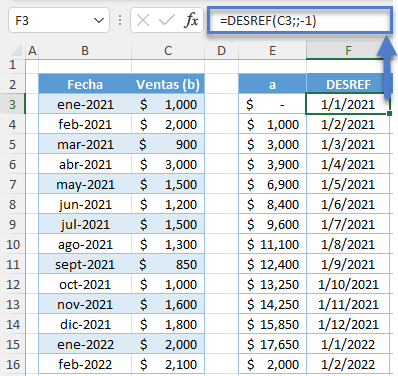The height and width of the screenshot is (376, 398).
Task: Select cell sept-2021
Action: [x=85, y=264]
